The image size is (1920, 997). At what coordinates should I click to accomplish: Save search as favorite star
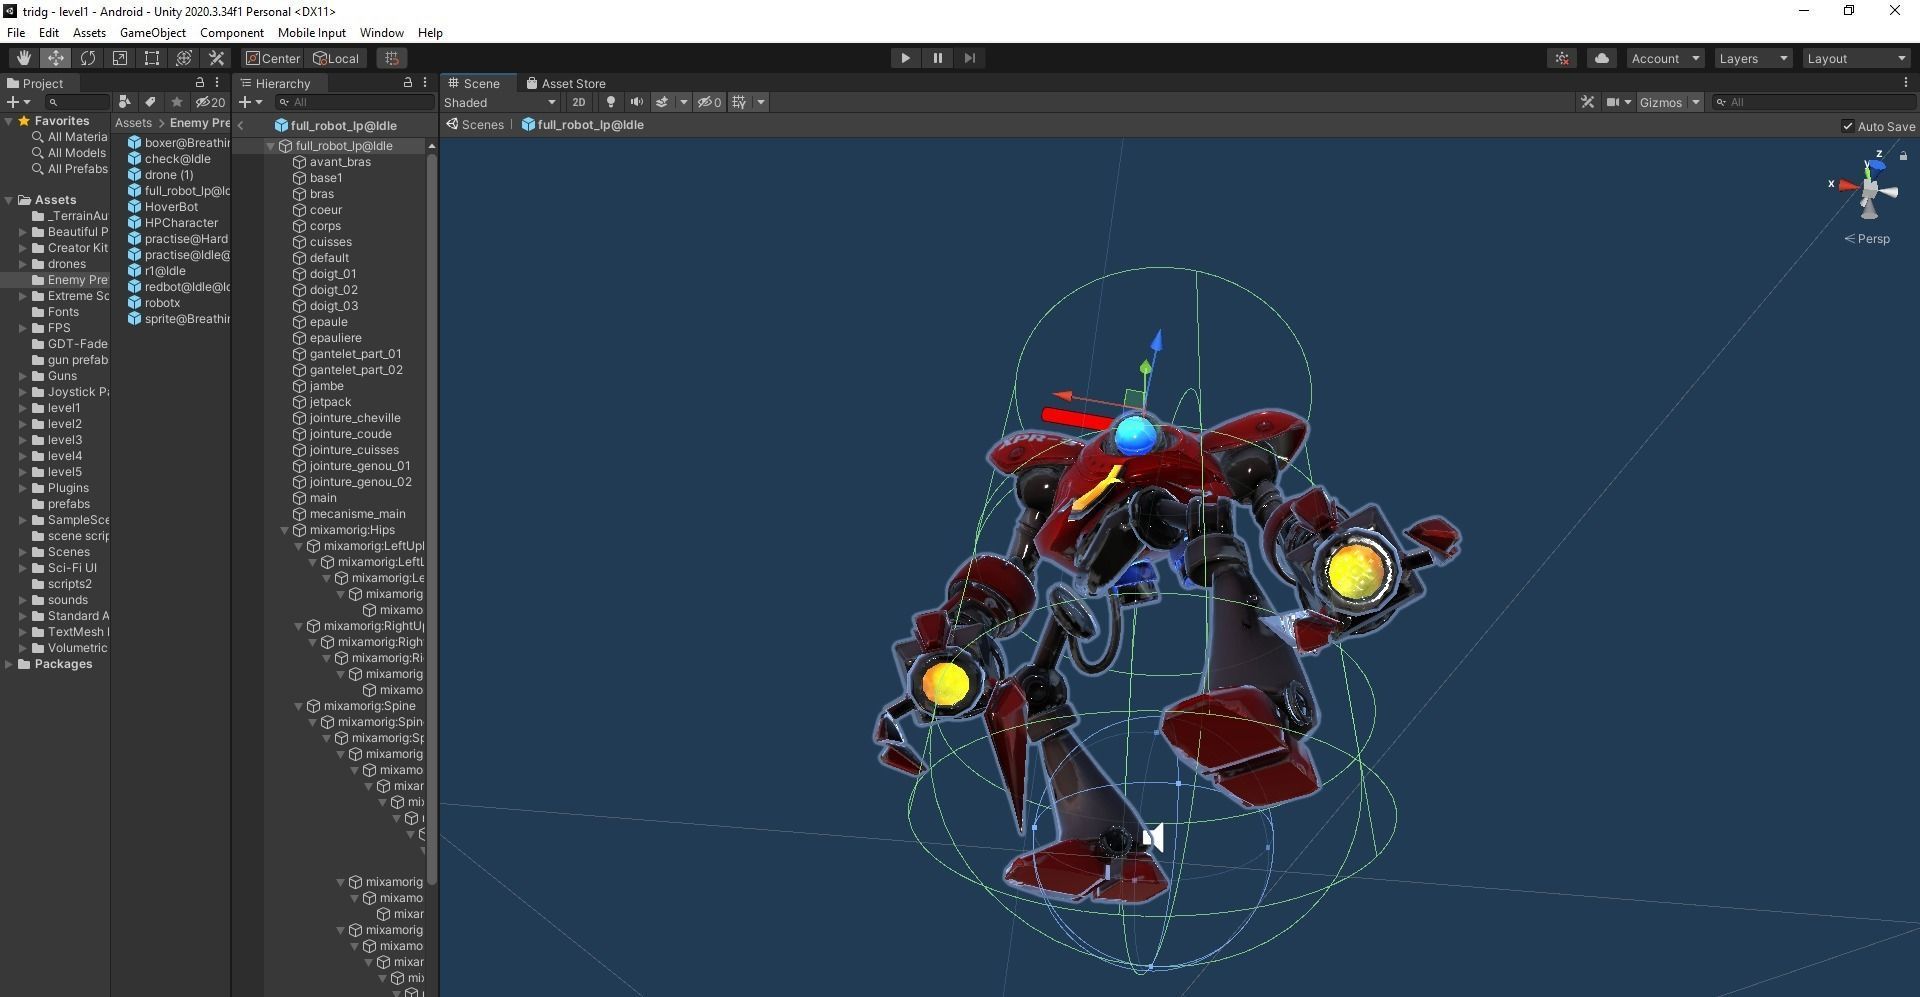click(x=177, y=102)
